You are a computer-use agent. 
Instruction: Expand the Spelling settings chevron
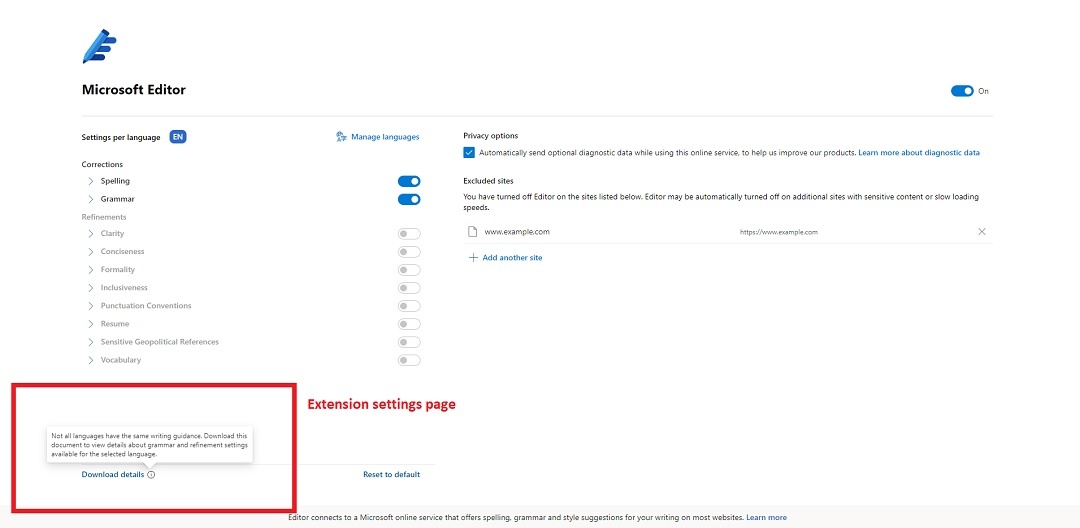click(x=90, y=181)
